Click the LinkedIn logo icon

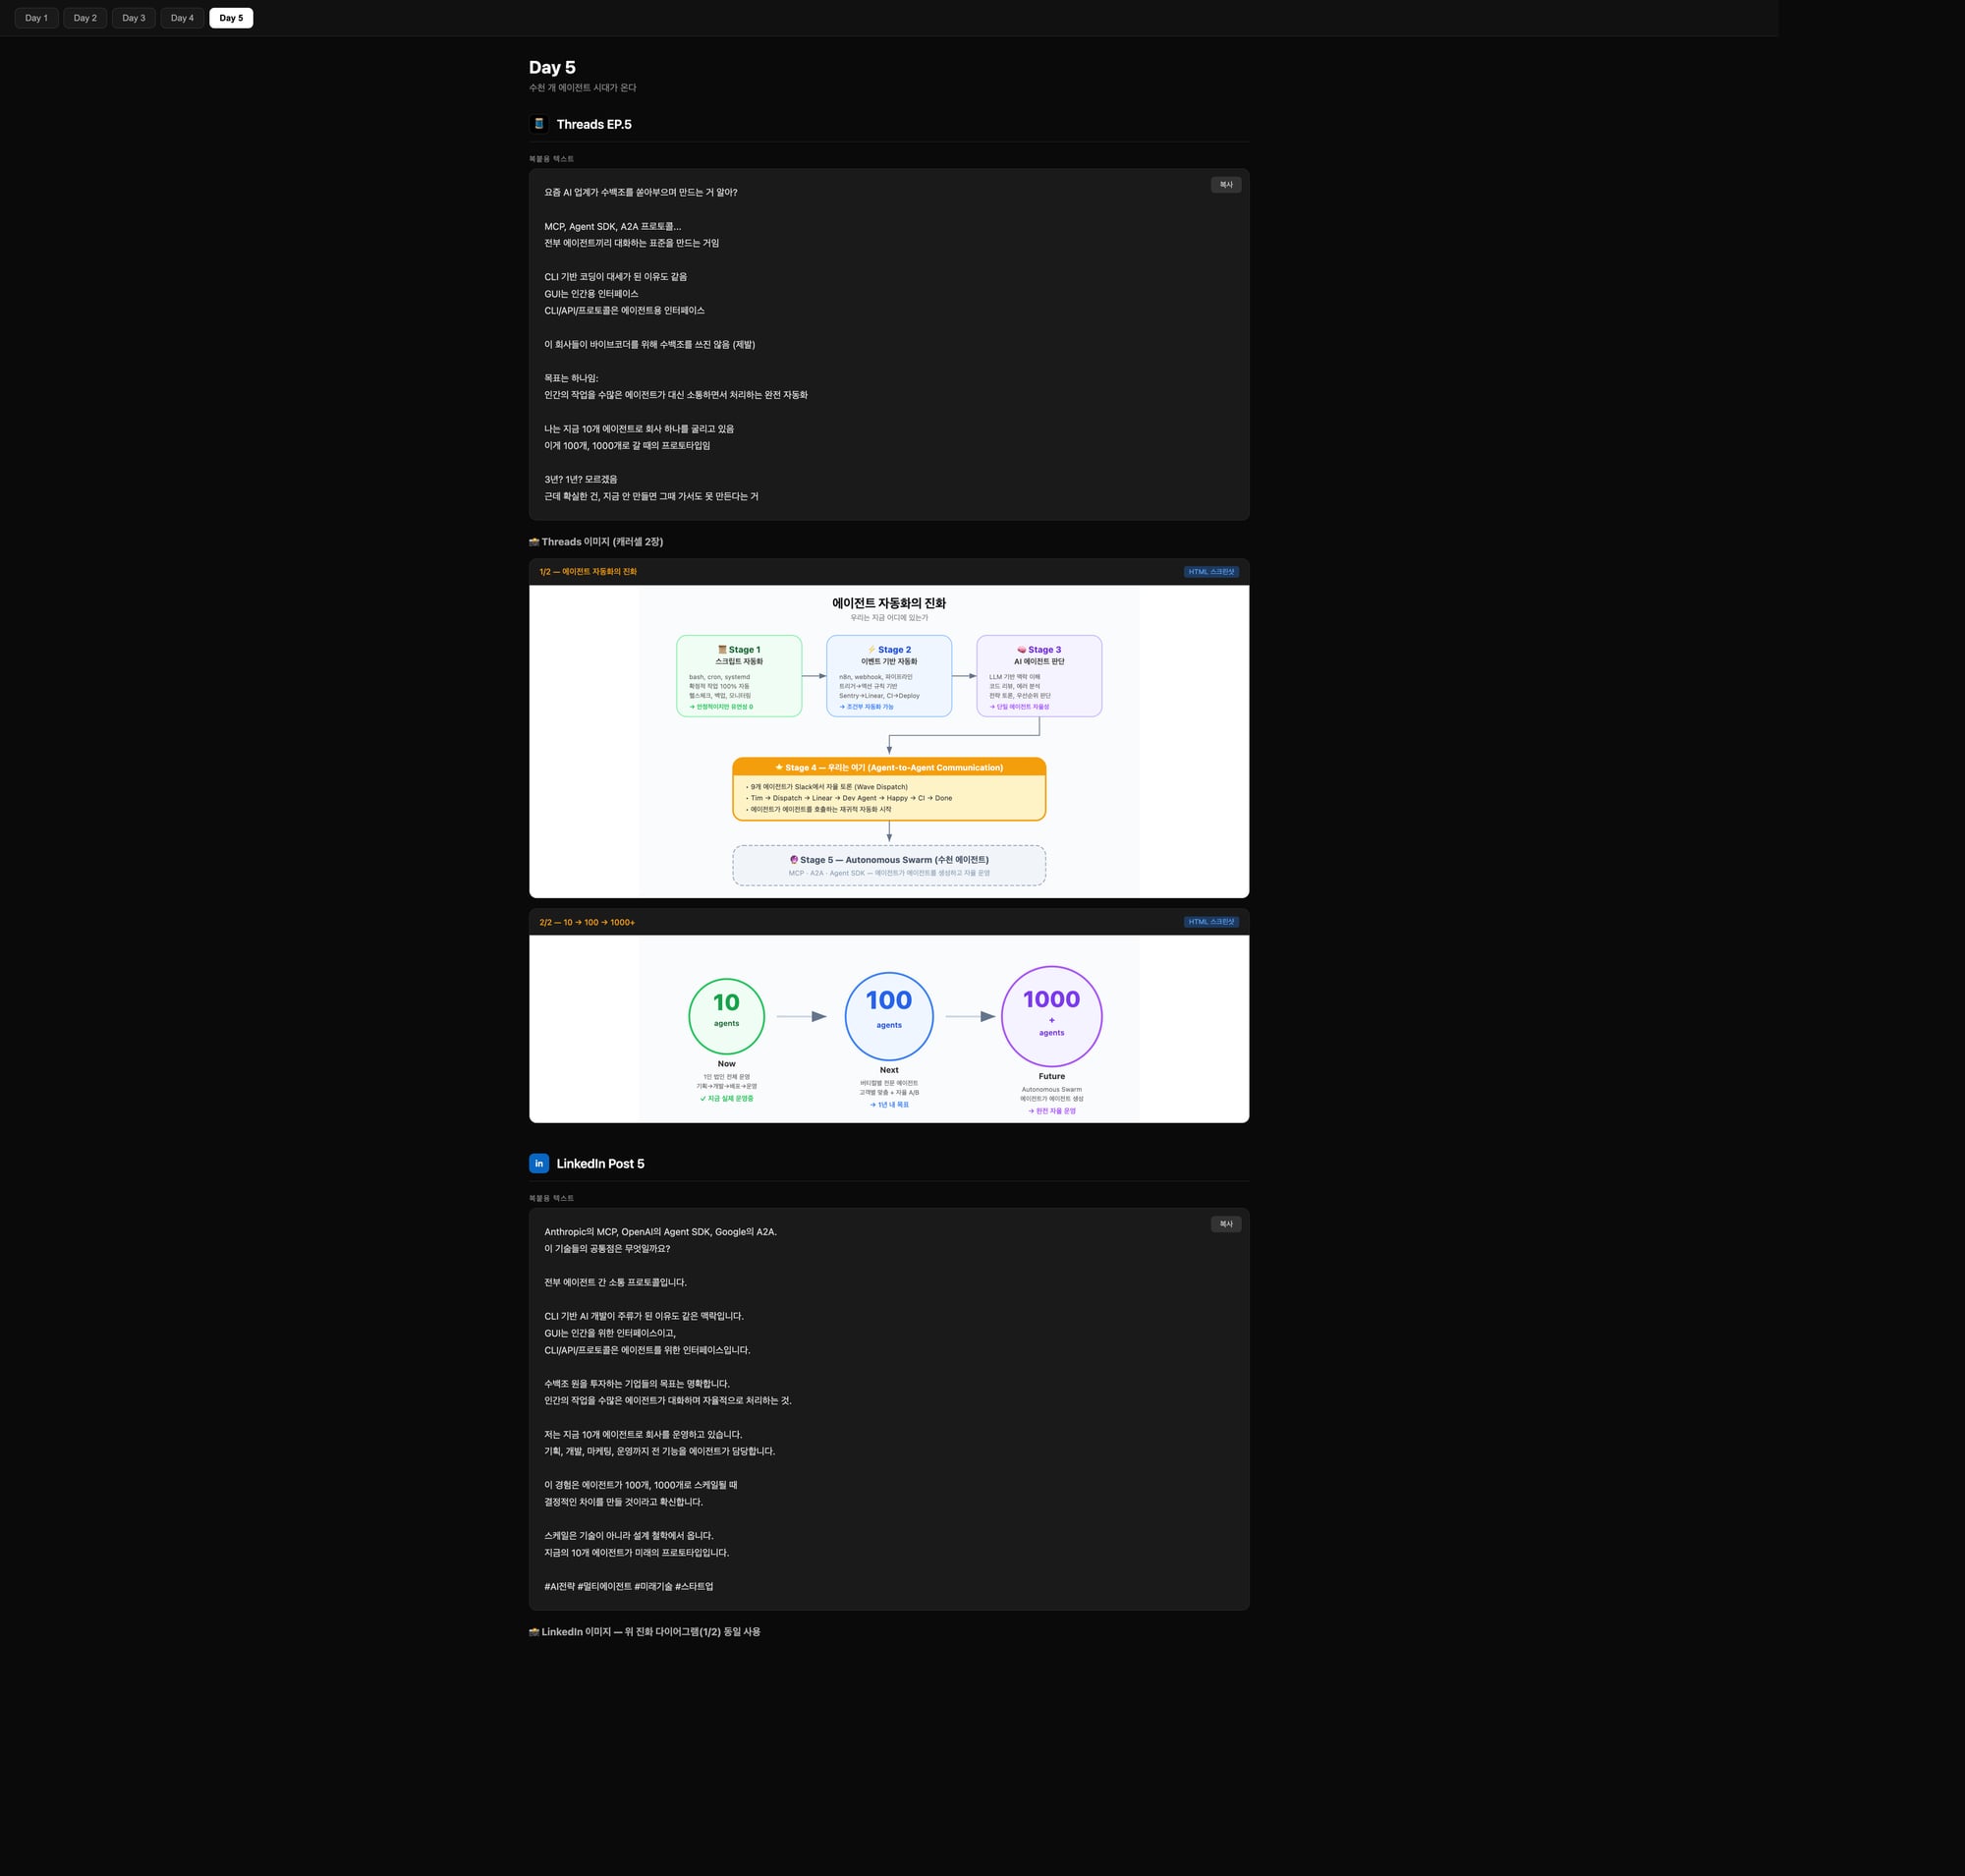click(539, 1163)
